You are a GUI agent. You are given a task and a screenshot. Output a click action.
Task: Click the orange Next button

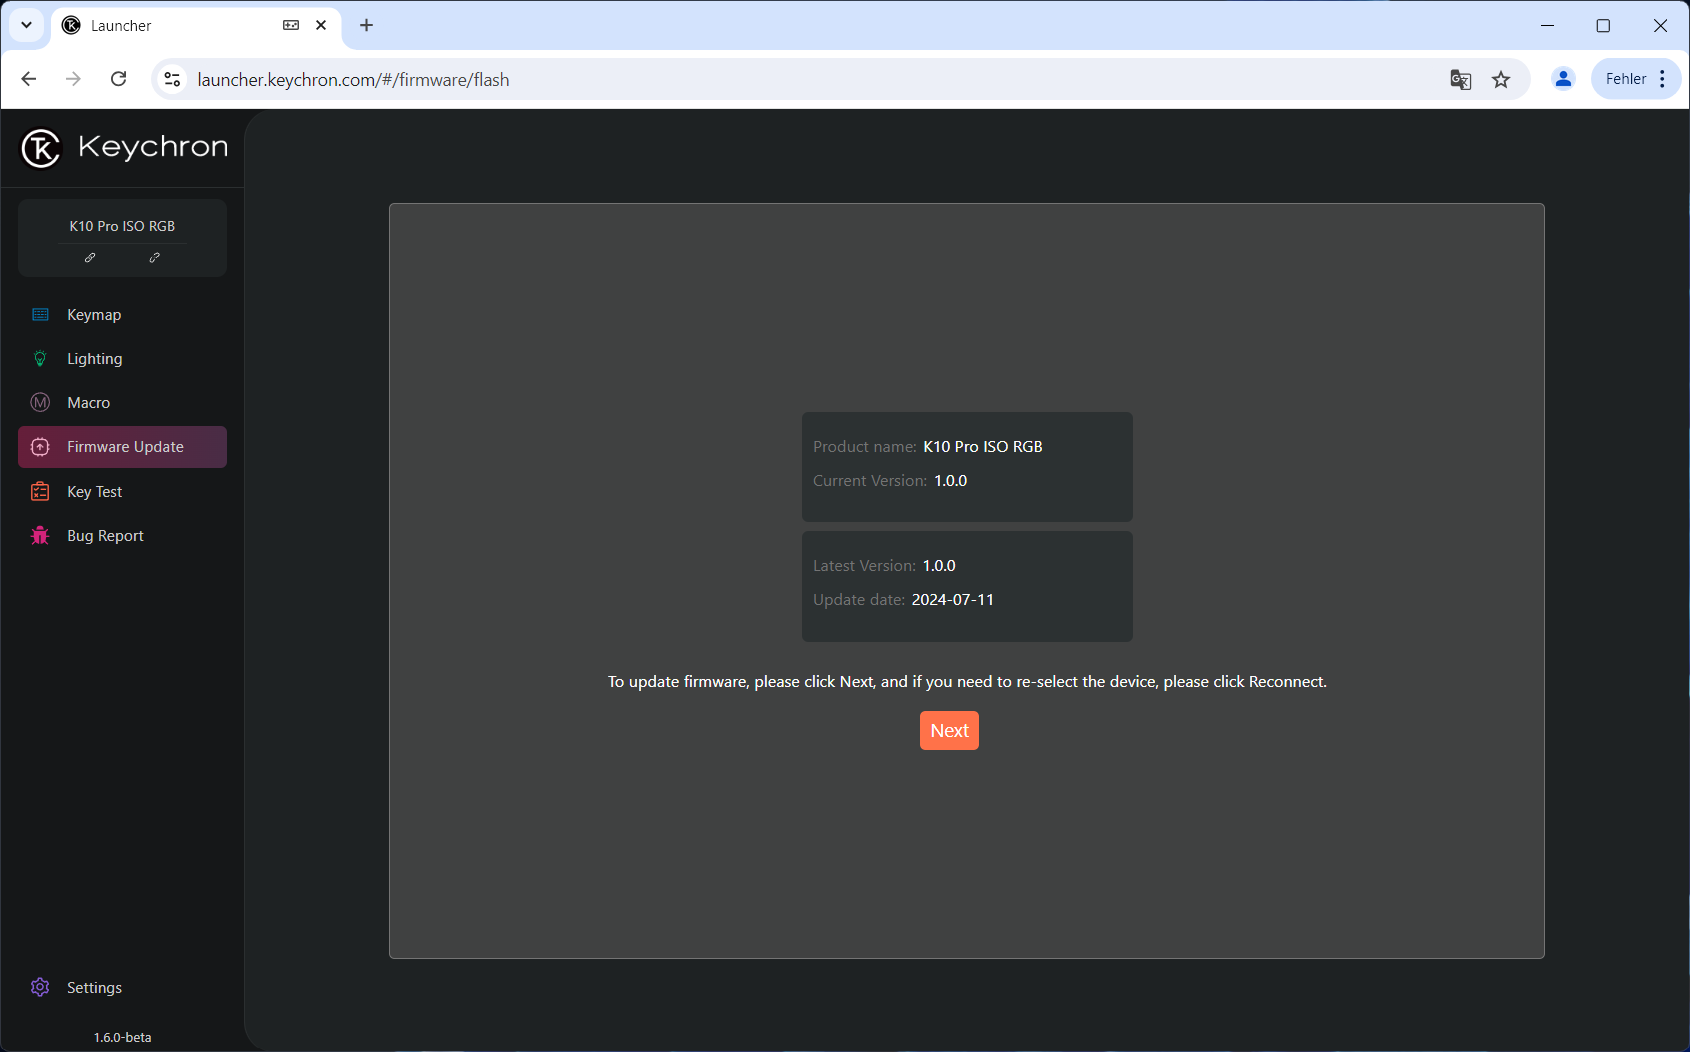[949, 731]
